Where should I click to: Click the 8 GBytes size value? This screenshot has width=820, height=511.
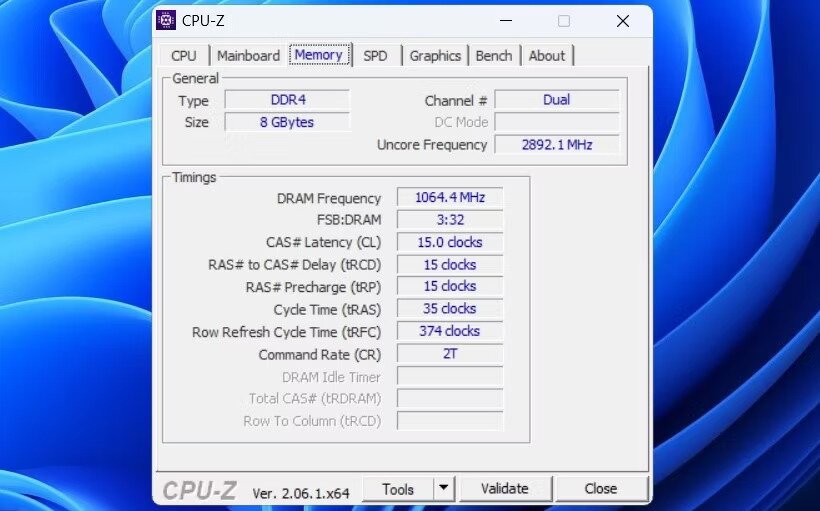pos(288,122)
